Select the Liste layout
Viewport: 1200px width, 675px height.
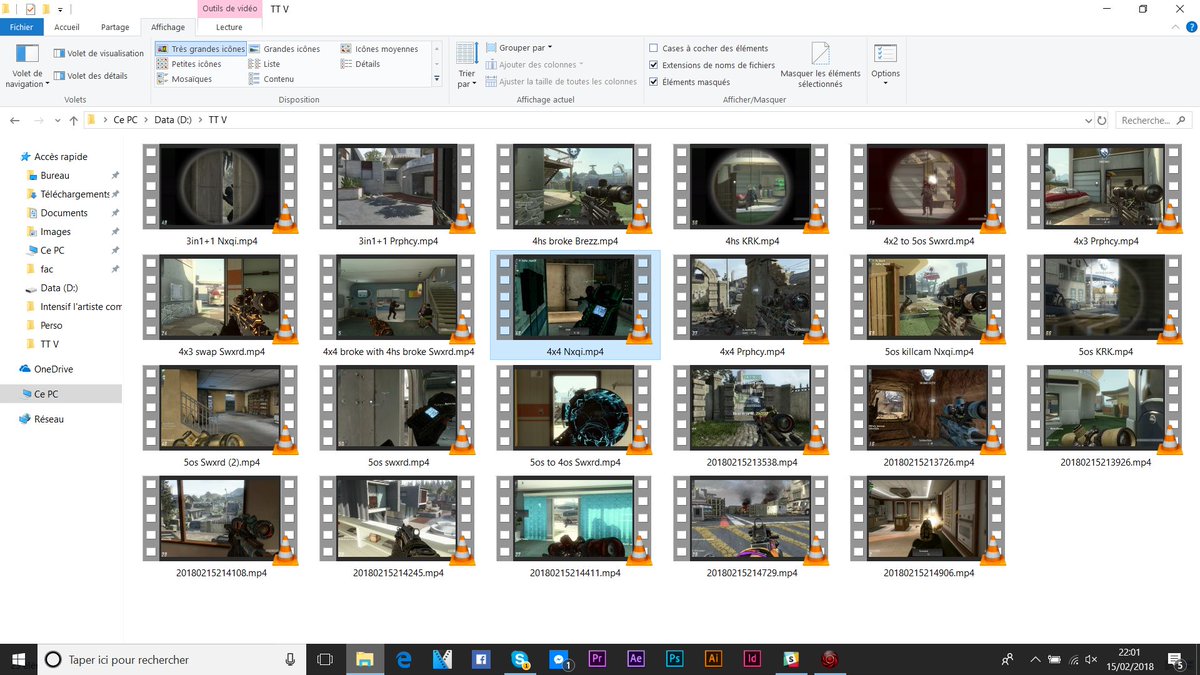(265, 64)
